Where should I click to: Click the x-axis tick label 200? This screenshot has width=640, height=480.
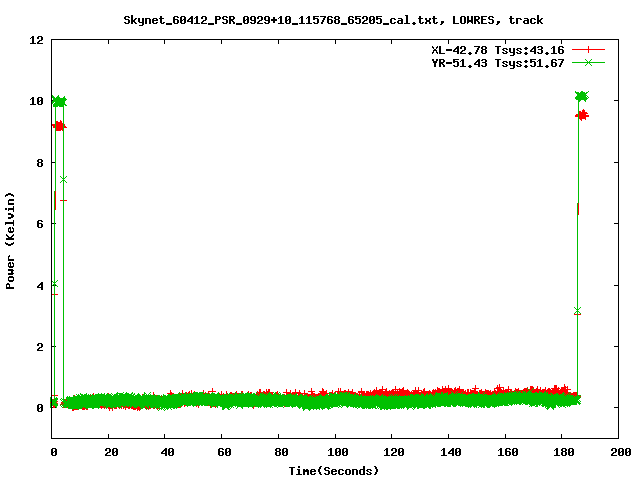[620, 452]
